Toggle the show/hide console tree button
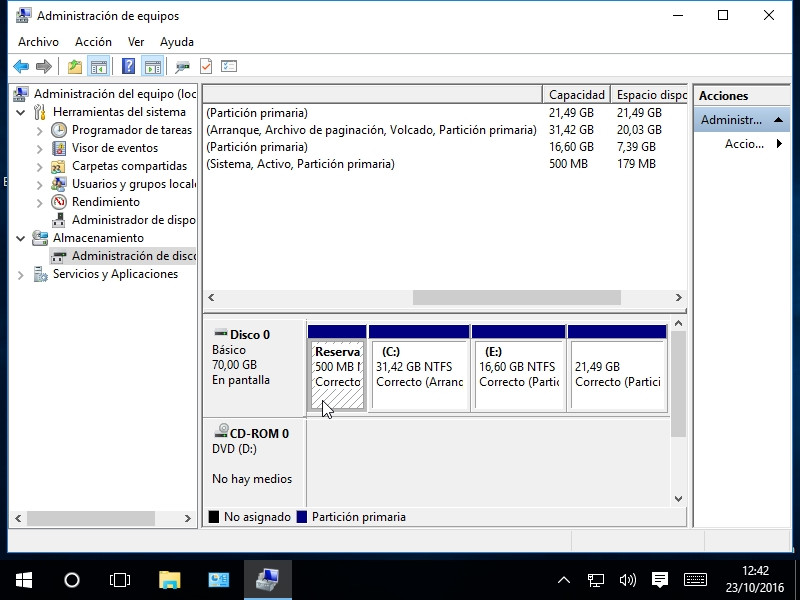Screen dimensions: 800x600 pos(98,67)
